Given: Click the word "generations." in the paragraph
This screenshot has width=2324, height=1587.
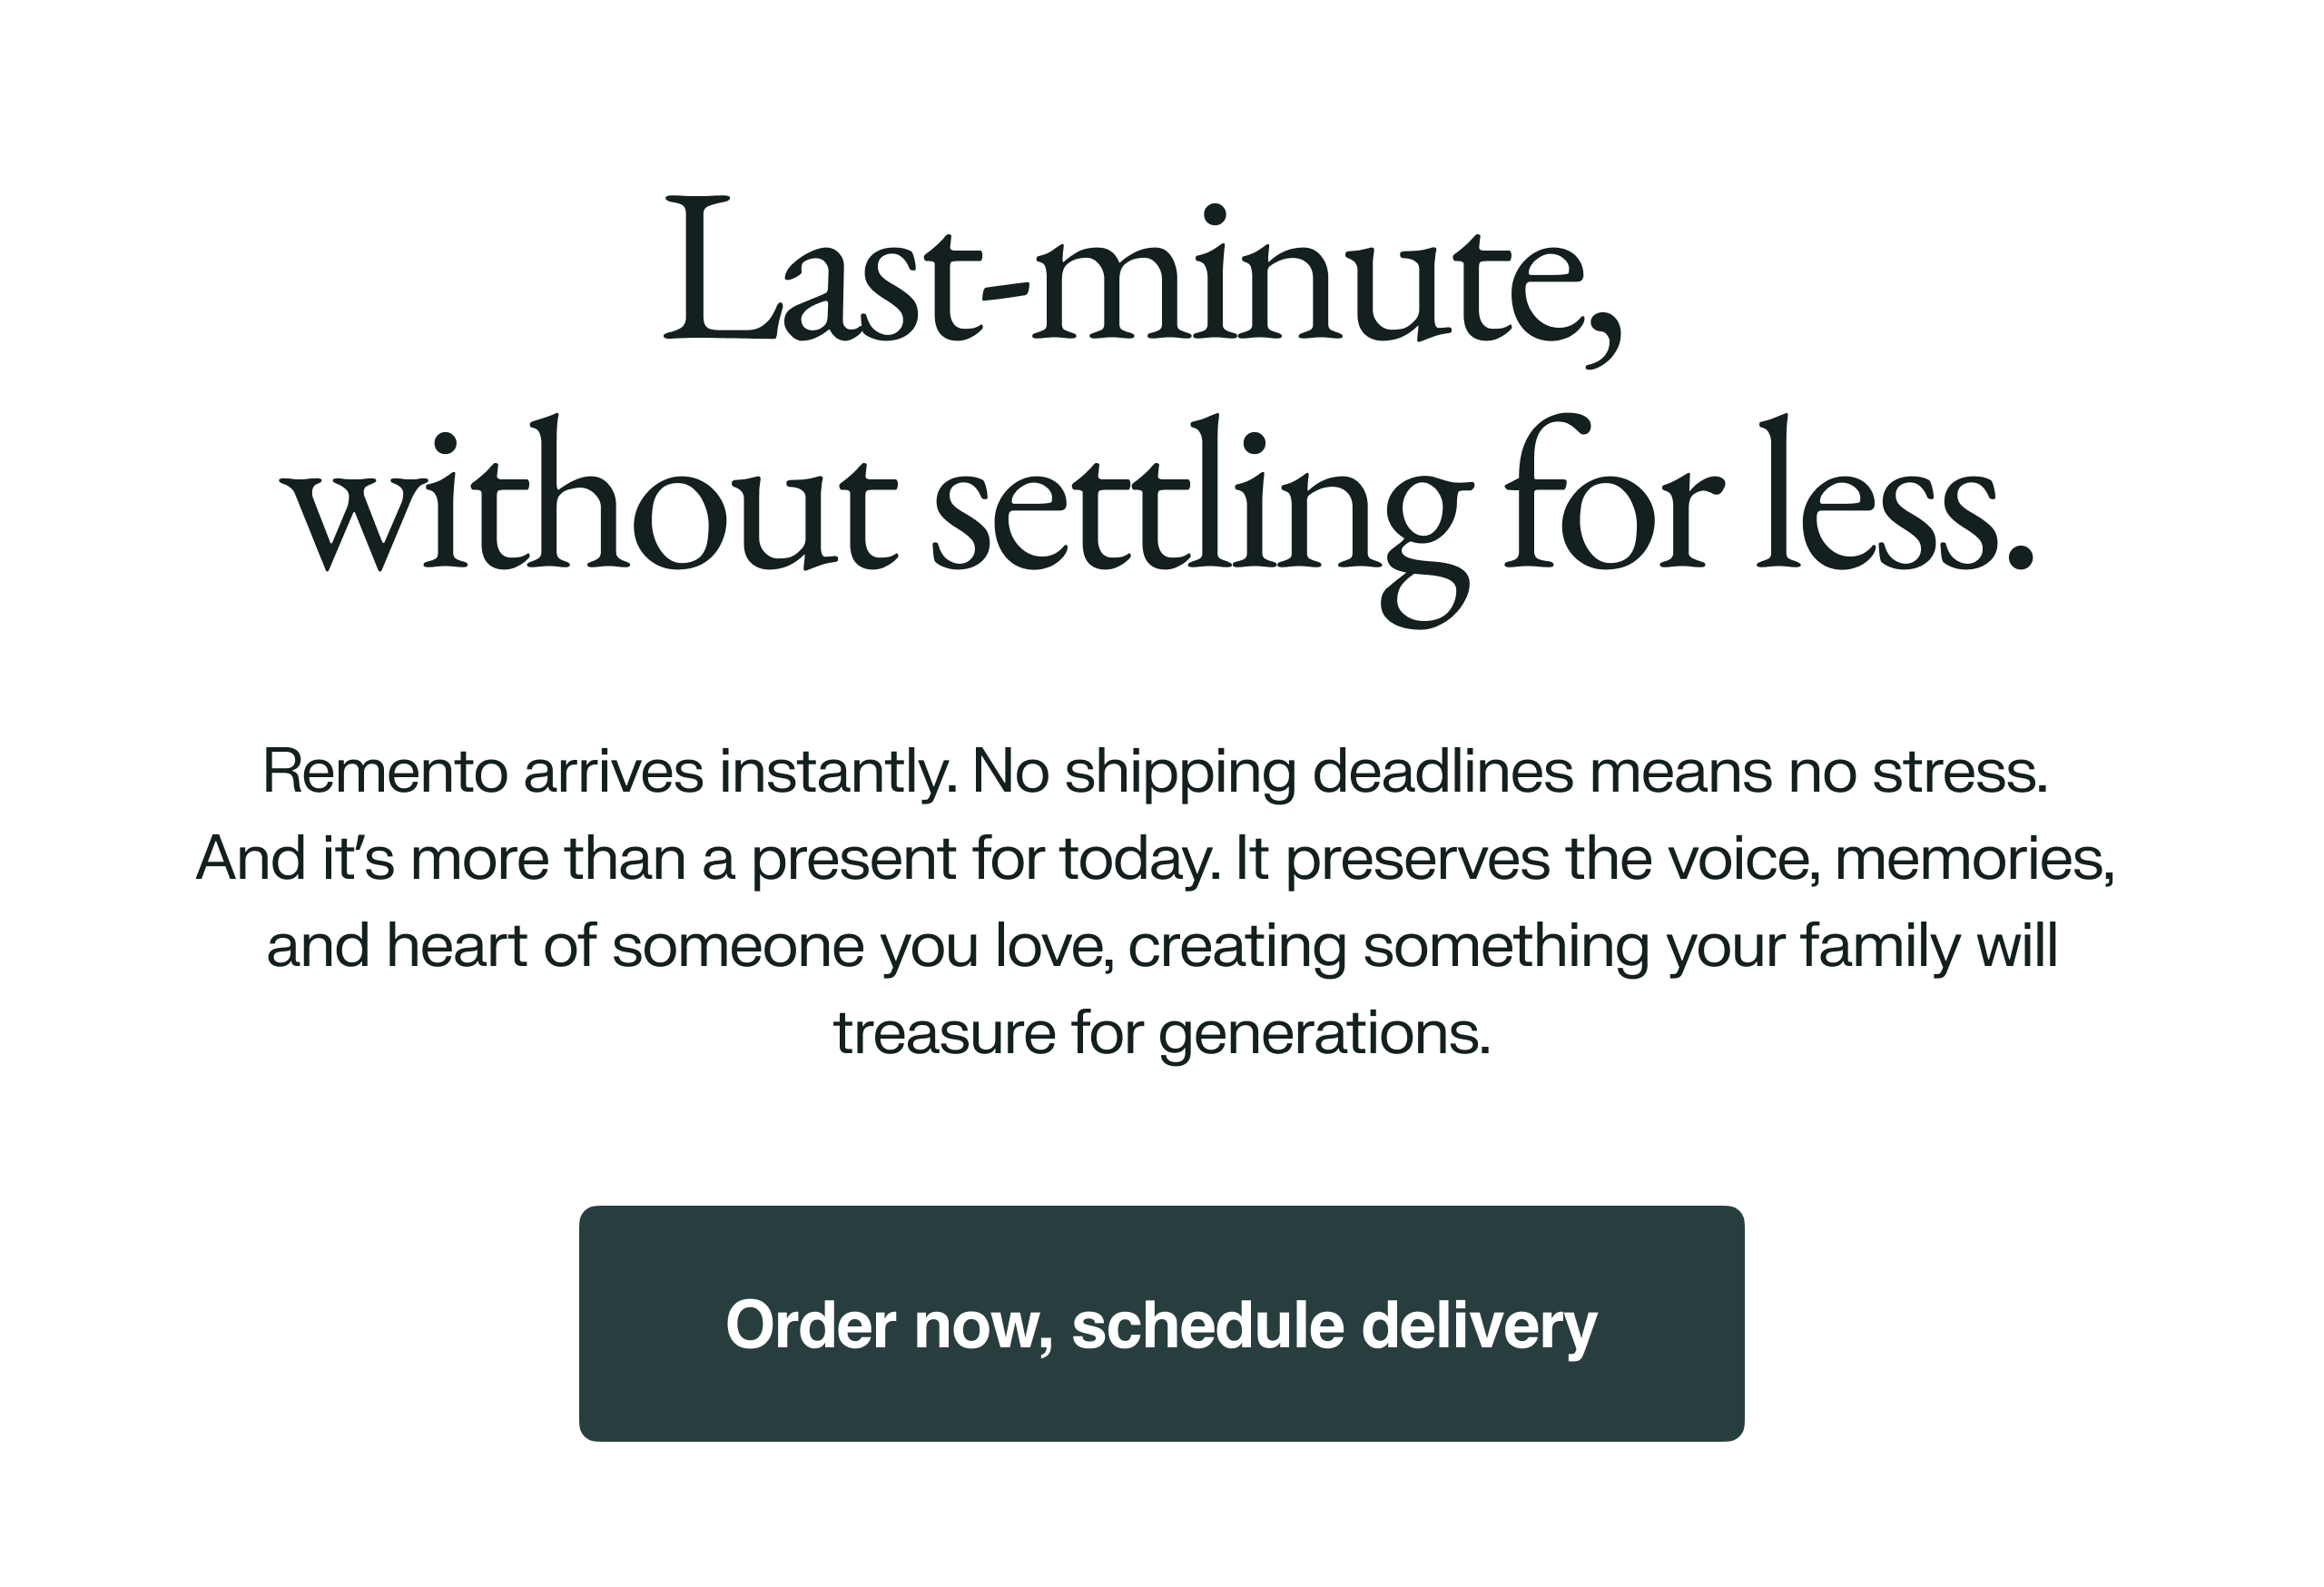Looking at the screenshot, I should click(1325, 1033).
